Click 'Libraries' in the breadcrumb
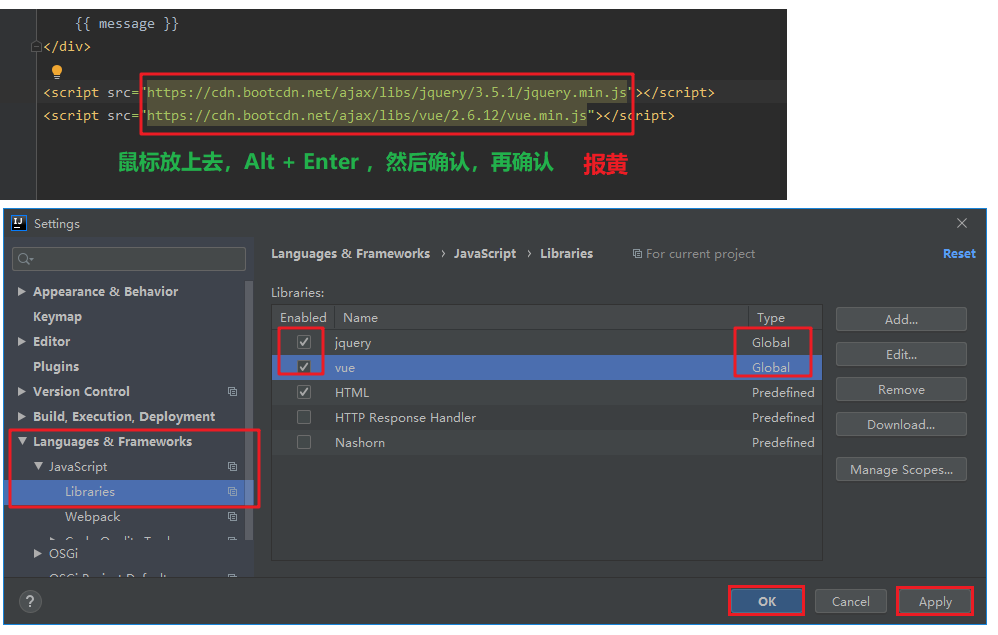Viewport: 998px width, 635px height. 566,254
